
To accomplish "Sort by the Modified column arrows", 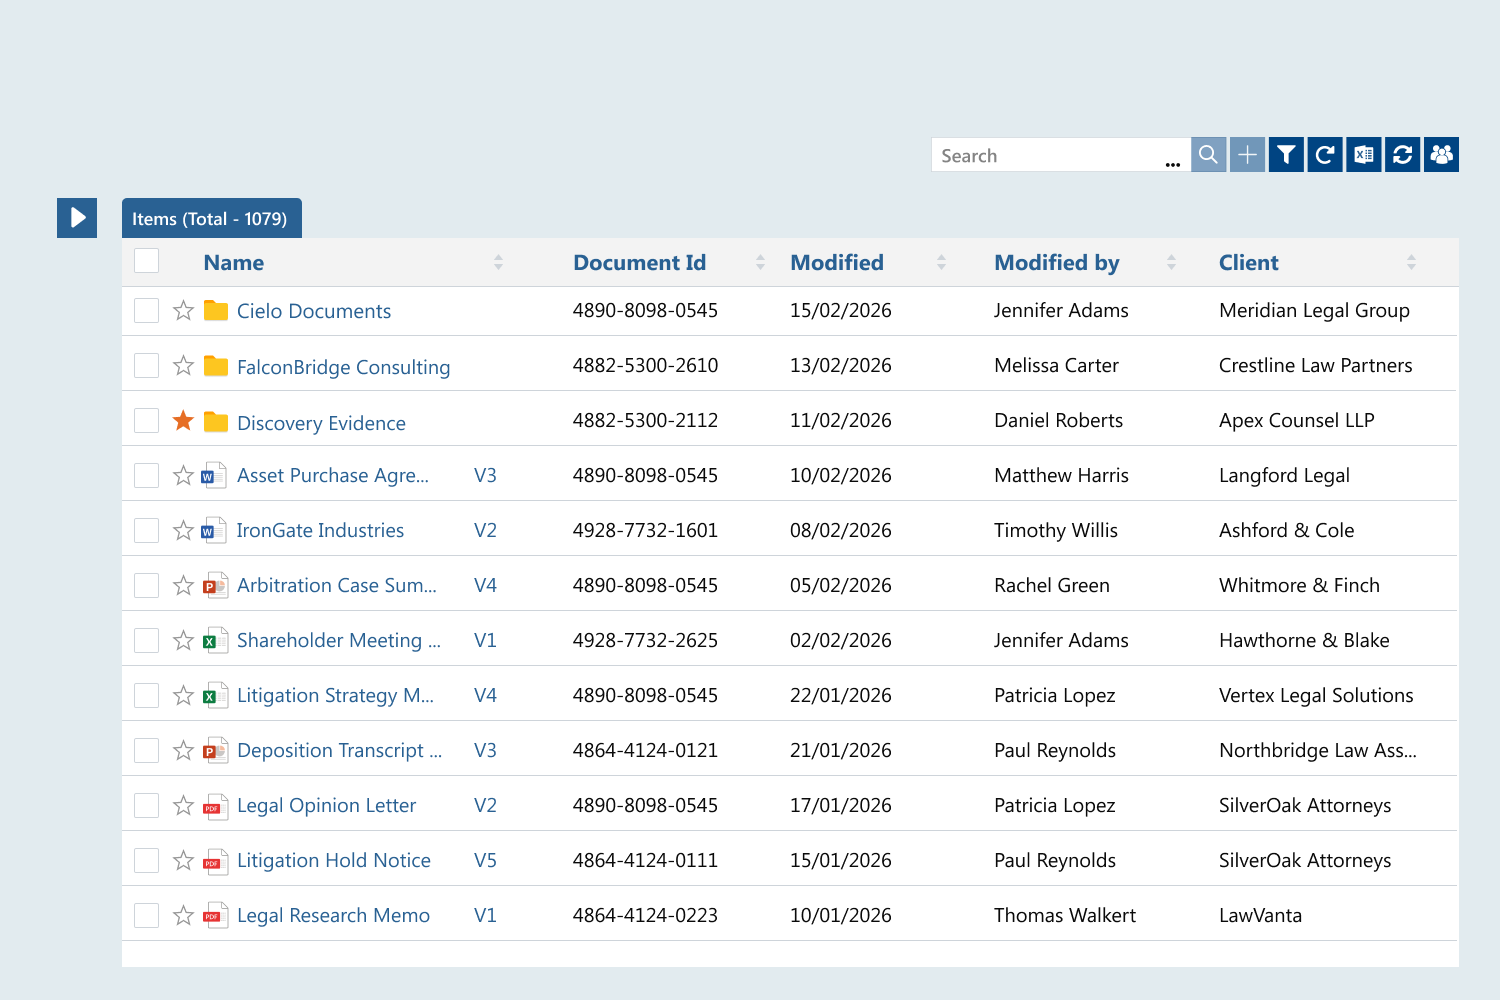I will coord(941,261).
